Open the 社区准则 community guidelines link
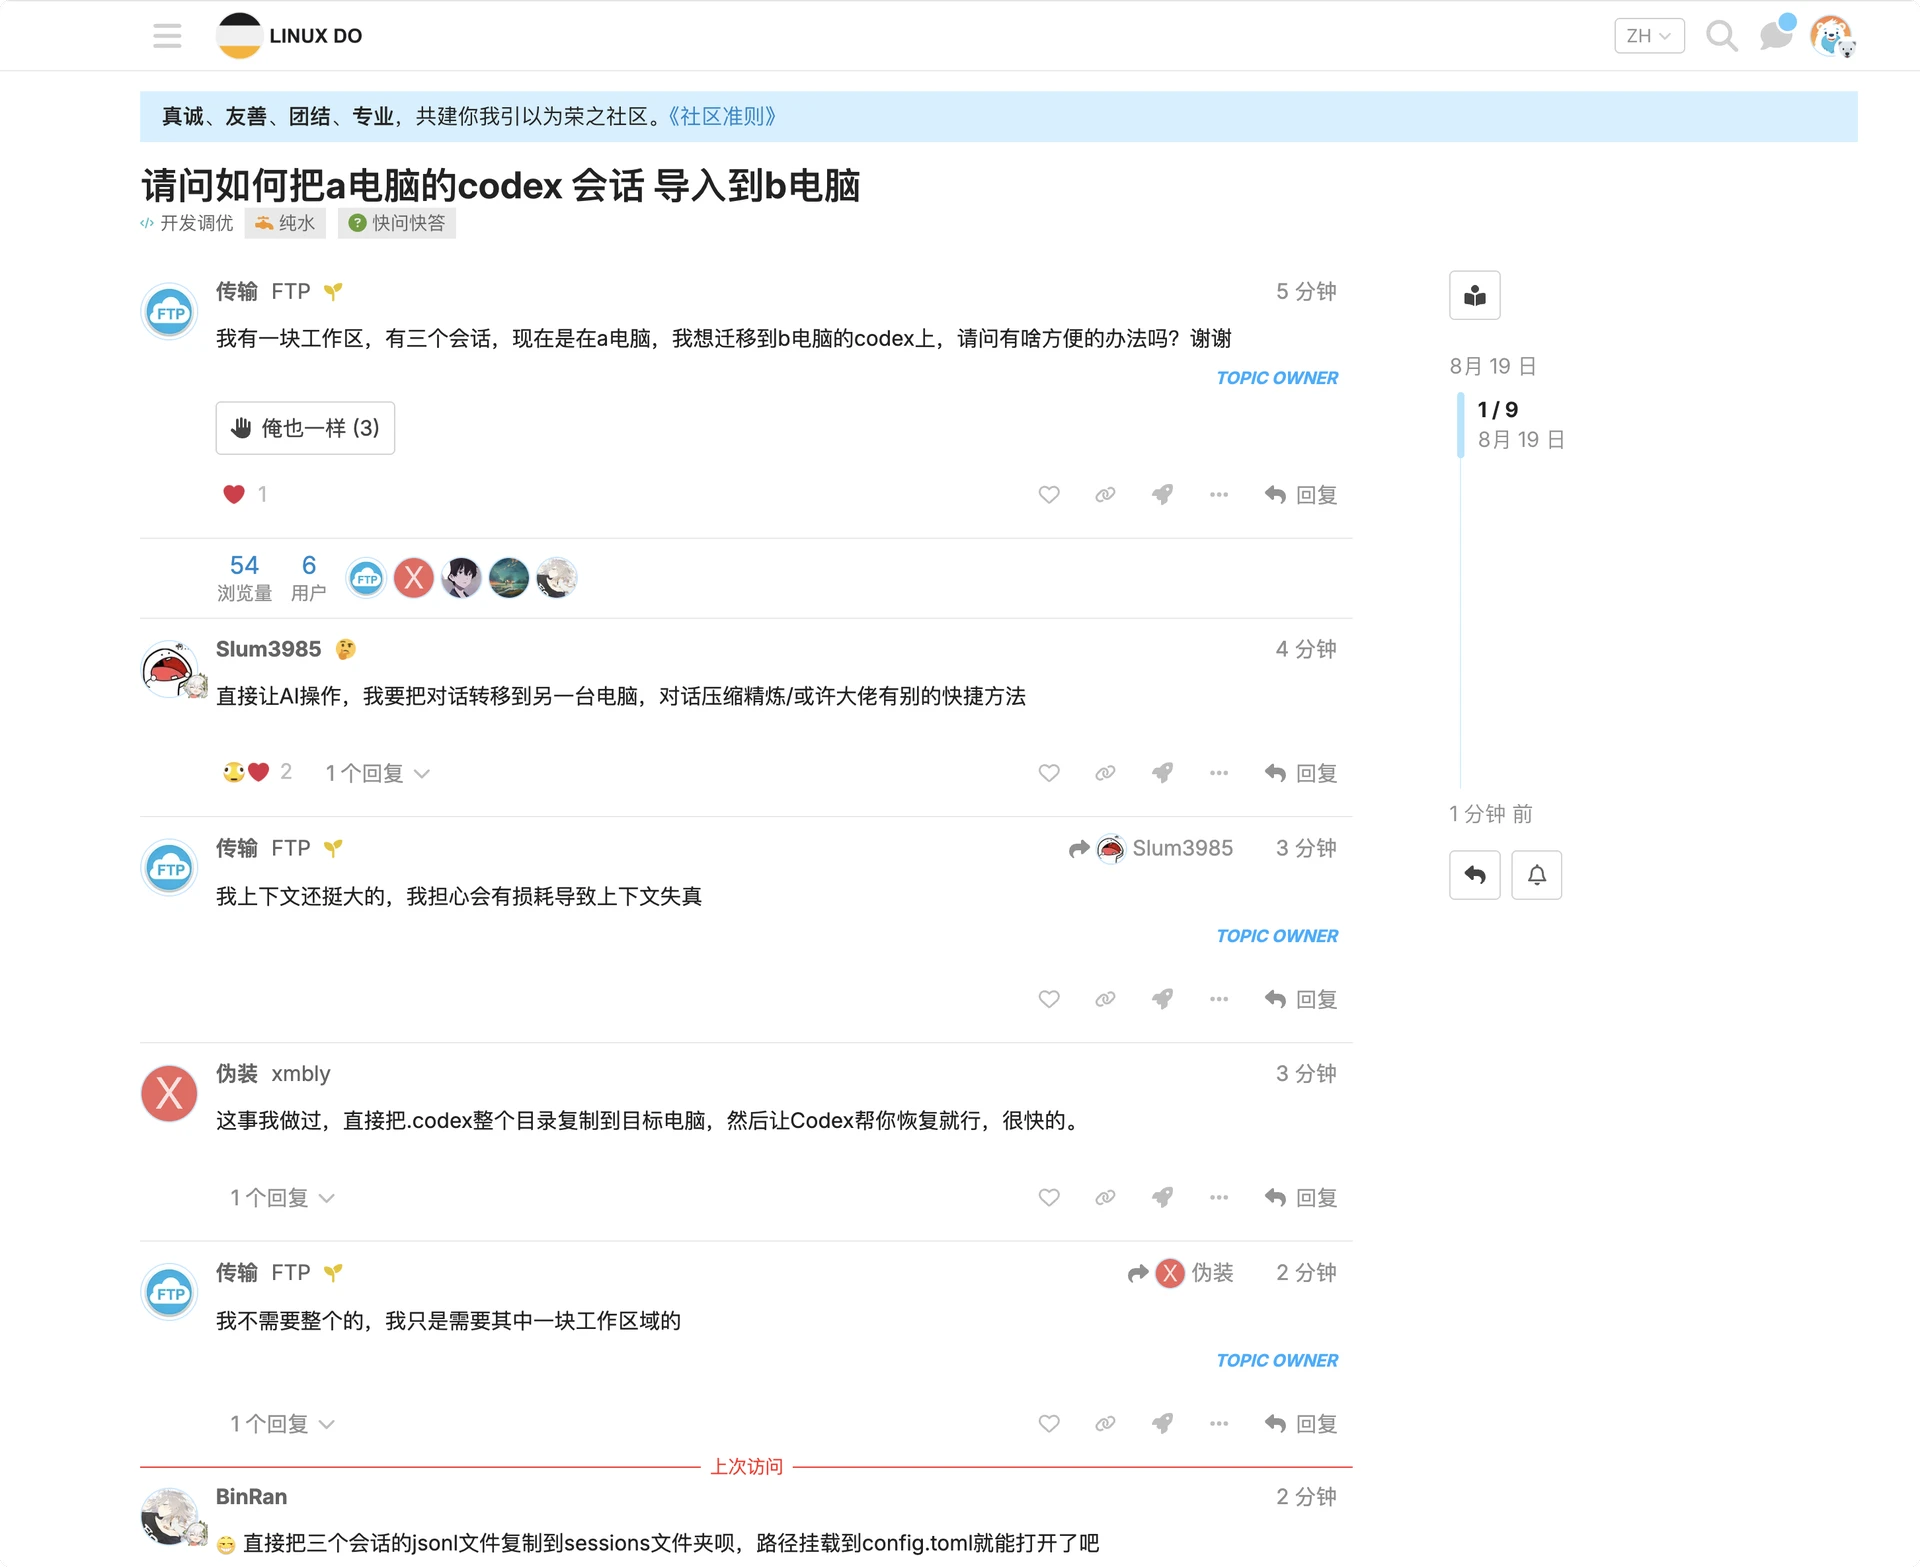The width and height of the screenshot is (1920, 1567). pos(723,117)
